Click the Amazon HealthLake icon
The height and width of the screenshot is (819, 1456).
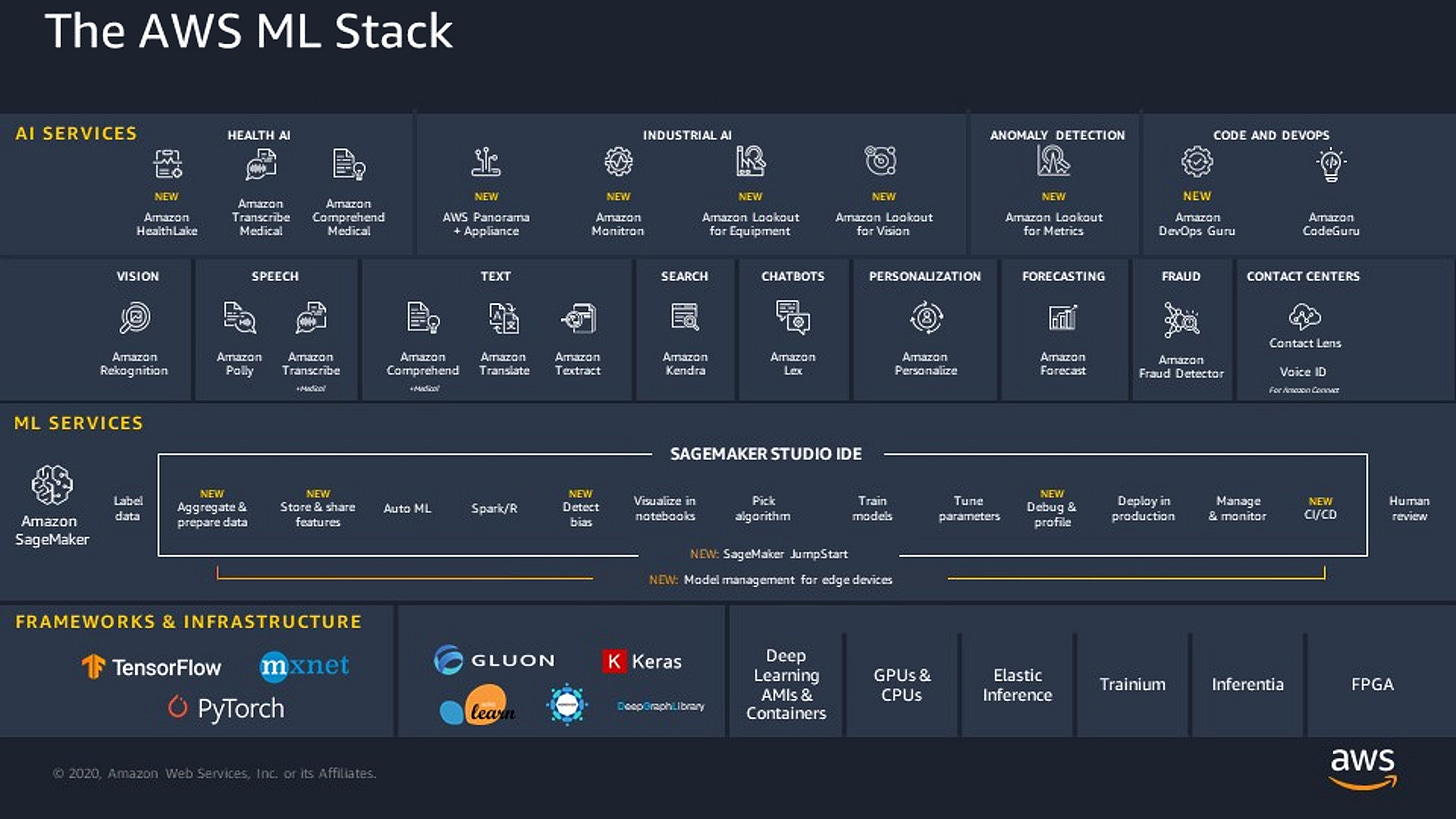pos(167,164)
